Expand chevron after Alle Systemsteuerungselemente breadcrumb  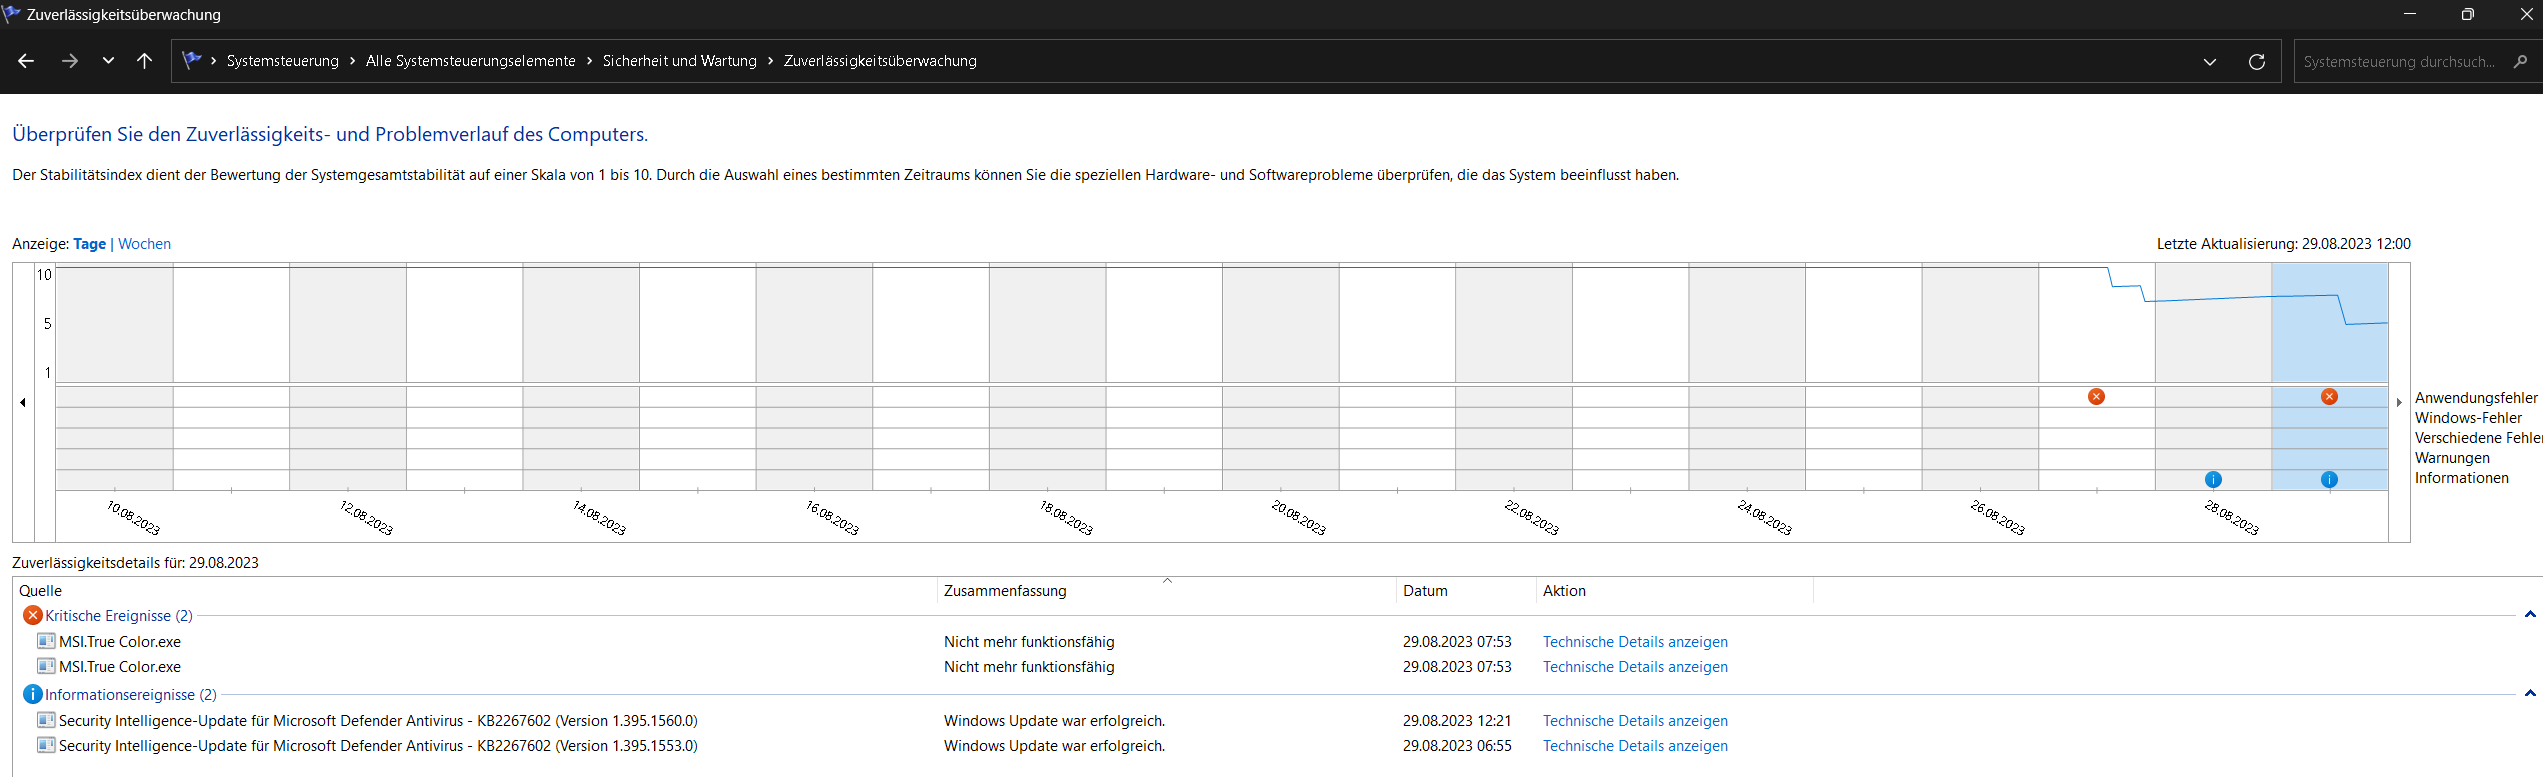pos(589,61)
